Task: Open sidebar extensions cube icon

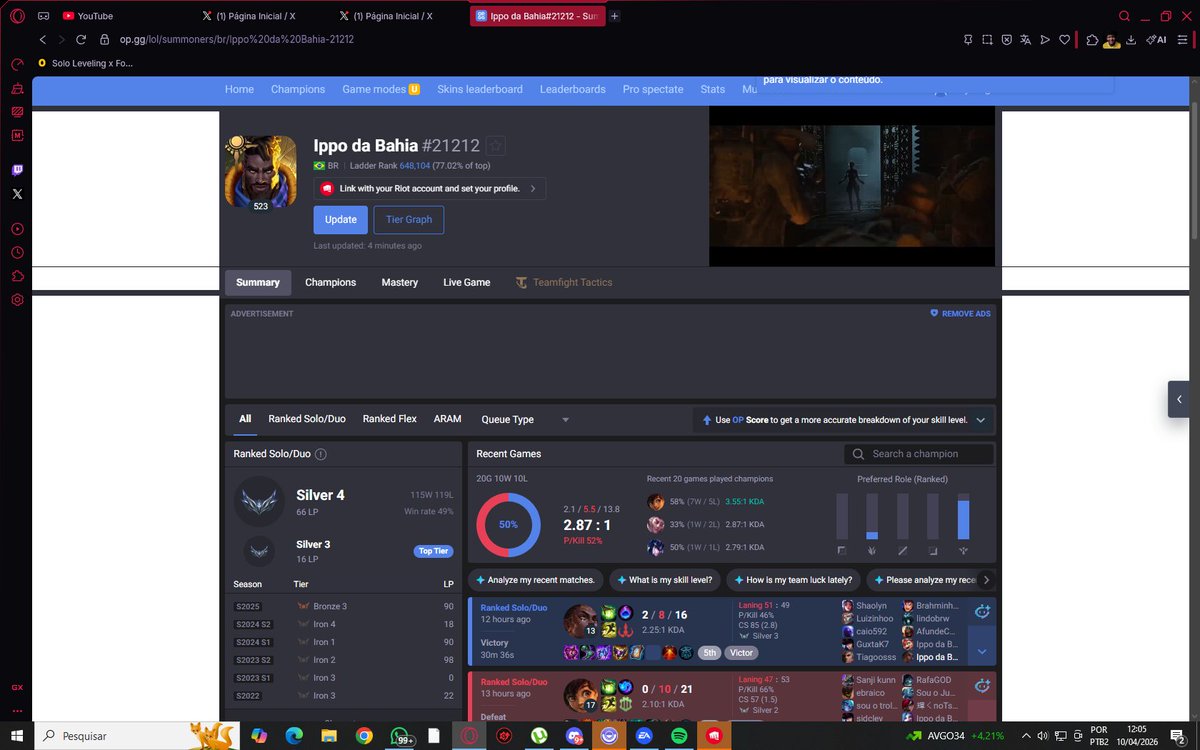Action: pos(17,276)
